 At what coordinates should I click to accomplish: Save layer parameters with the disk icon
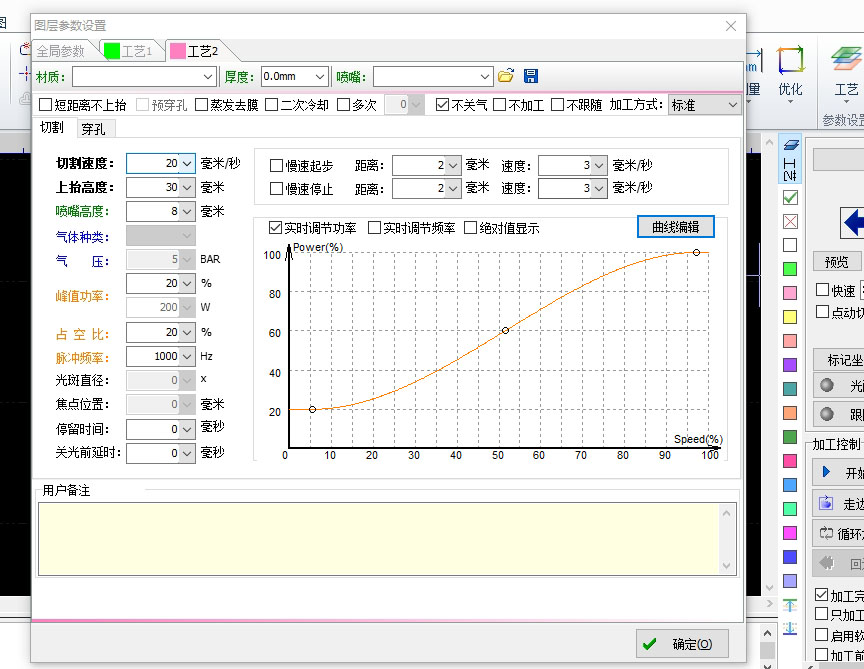coord(530,75)
